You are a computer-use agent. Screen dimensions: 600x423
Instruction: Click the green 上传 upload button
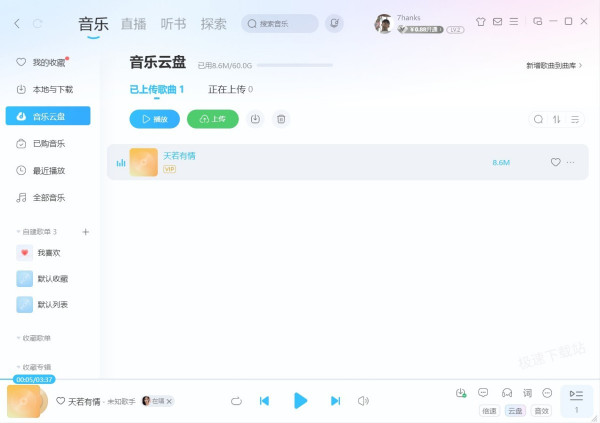[213, 119]
